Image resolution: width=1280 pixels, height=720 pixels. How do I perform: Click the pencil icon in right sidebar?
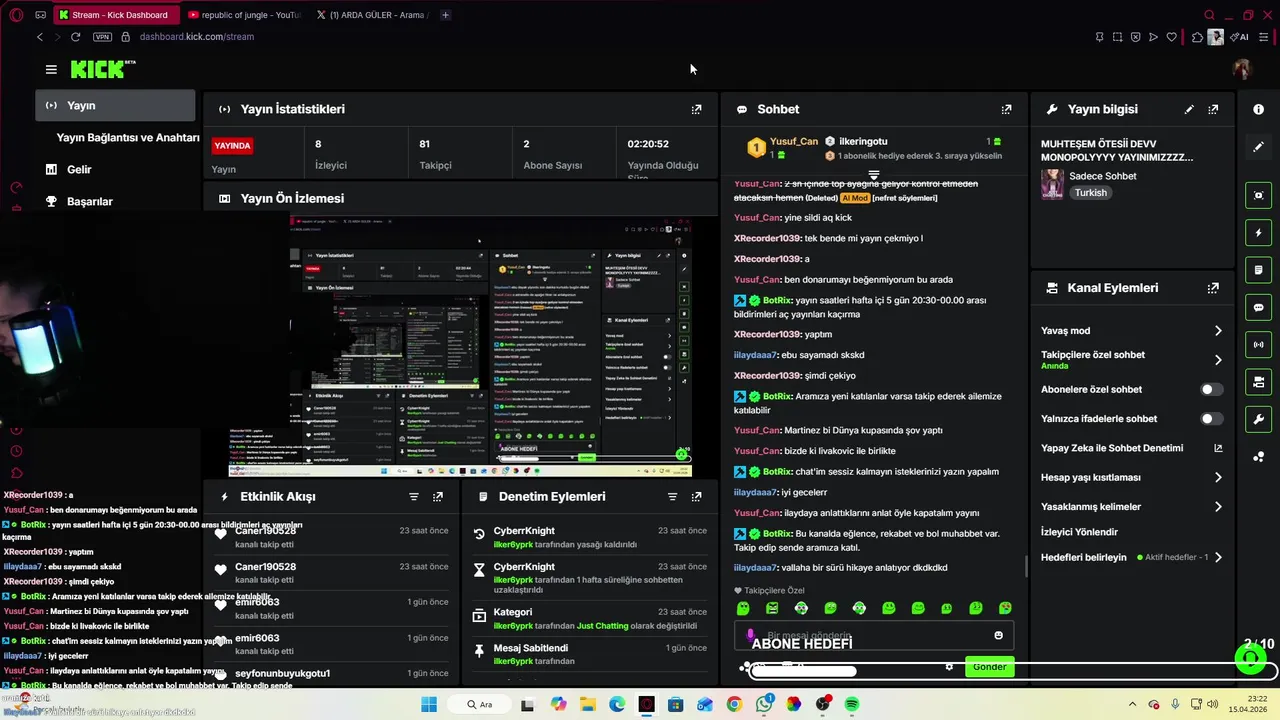[x=1258, y=146]
